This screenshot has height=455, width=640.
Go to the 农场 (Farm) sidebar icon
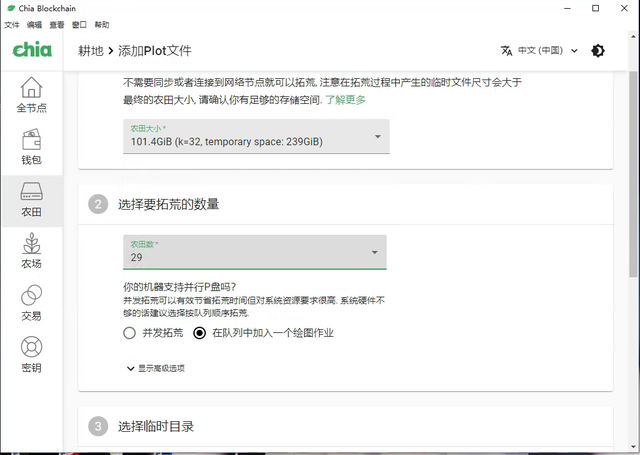pyautogui.click(x=31, y=251)
